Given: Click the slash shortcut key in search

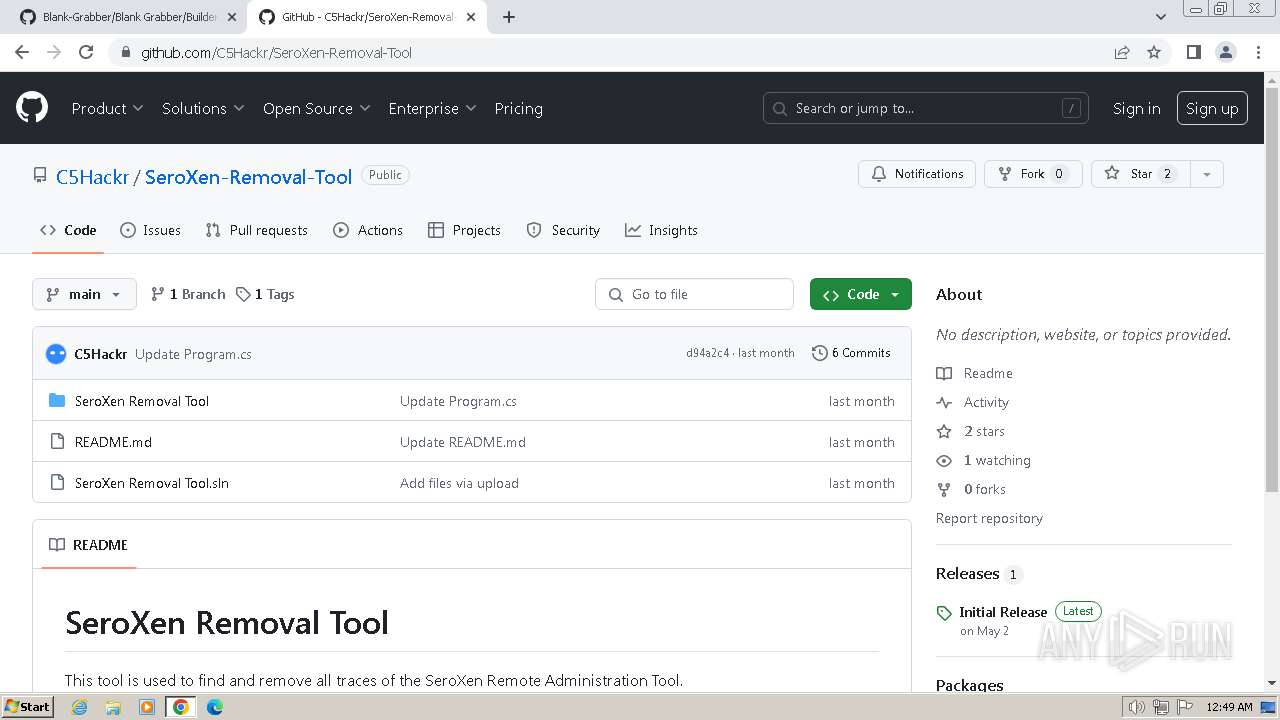Looking at the screenshot, I should [1071, 108].
